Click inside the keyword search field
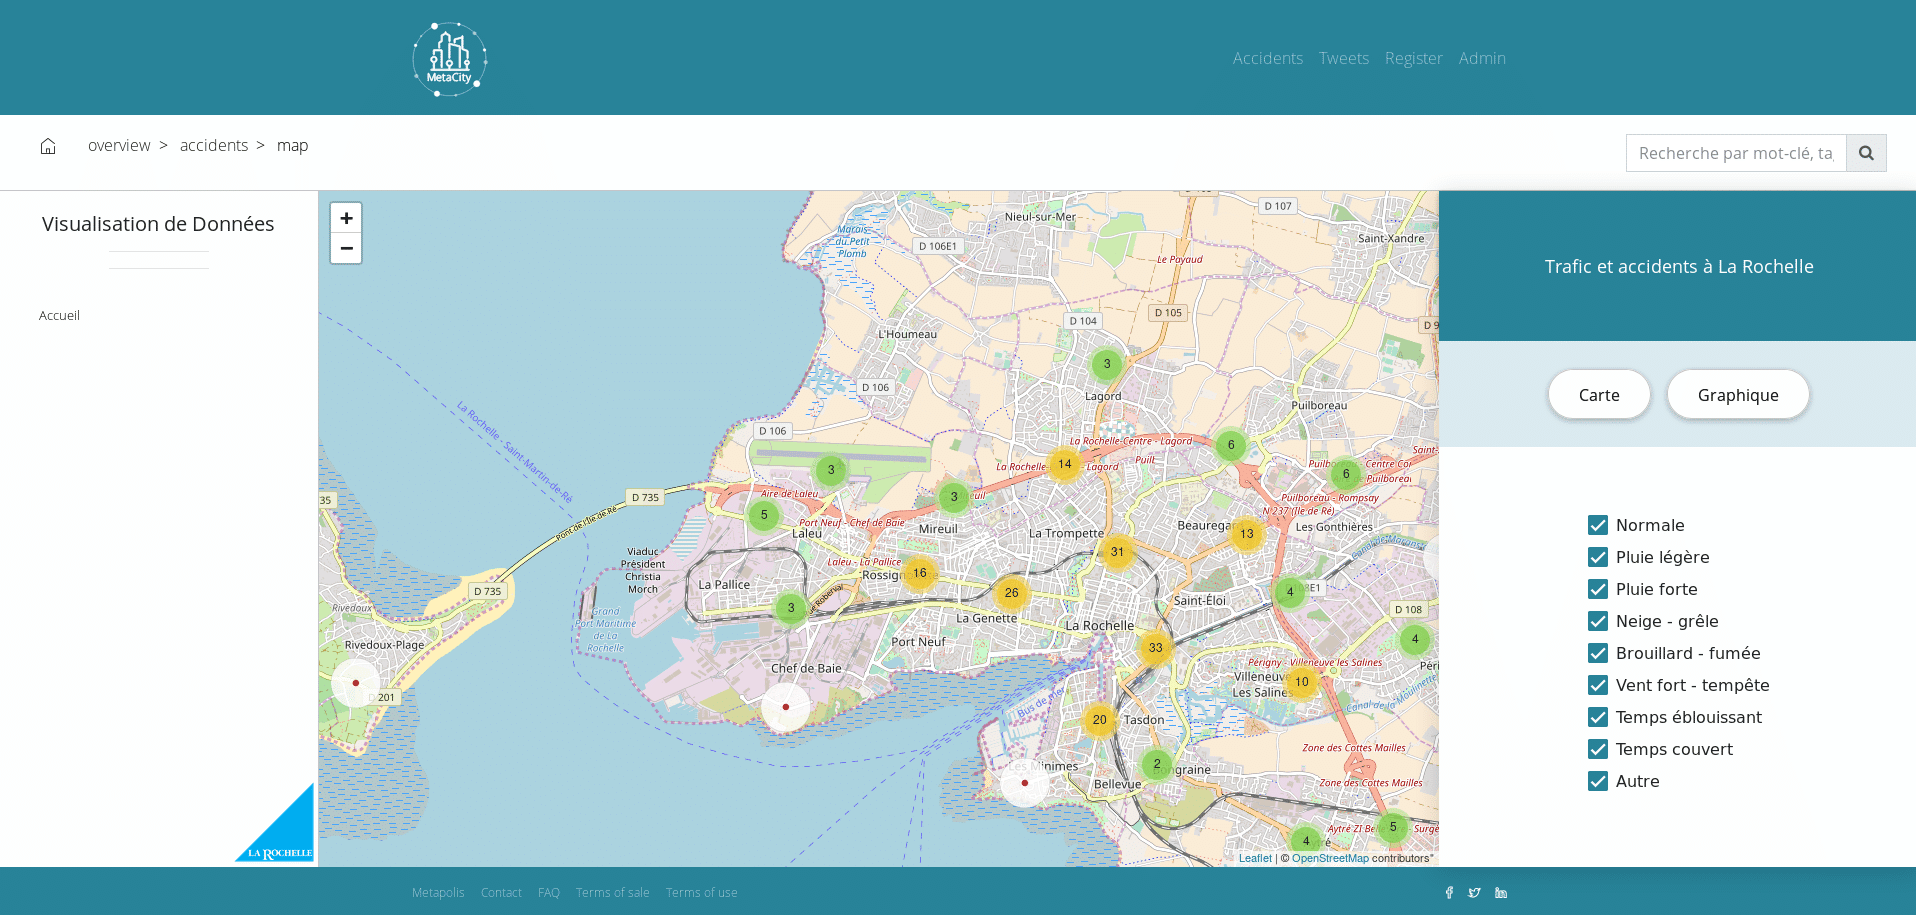 point(1735,152)
